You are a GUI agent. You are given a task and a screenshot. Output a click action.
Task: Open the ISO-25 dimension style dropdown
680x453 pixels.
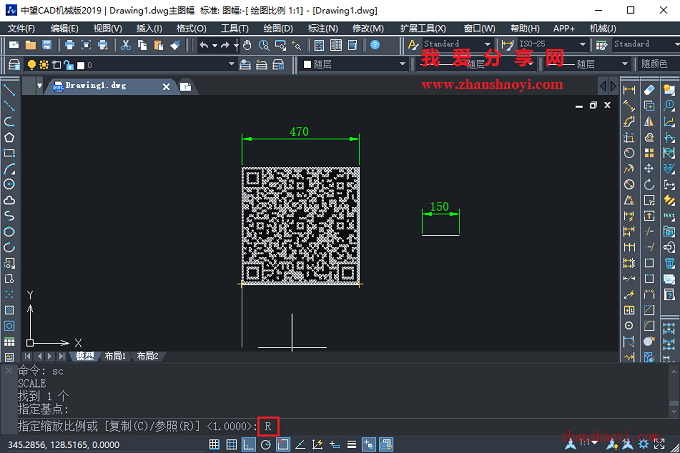click(582, 44)
